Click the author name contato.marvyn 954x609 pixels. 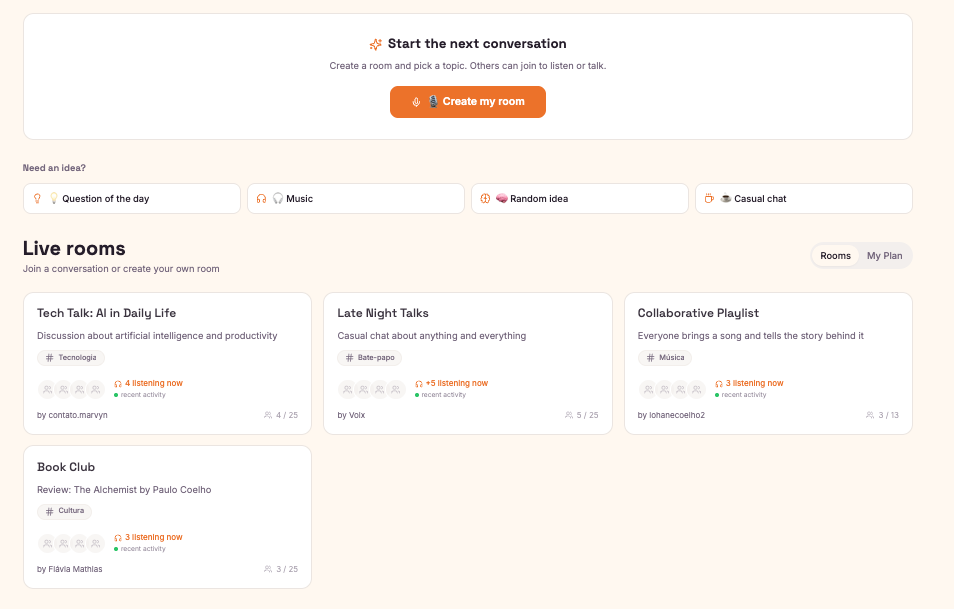78,415
